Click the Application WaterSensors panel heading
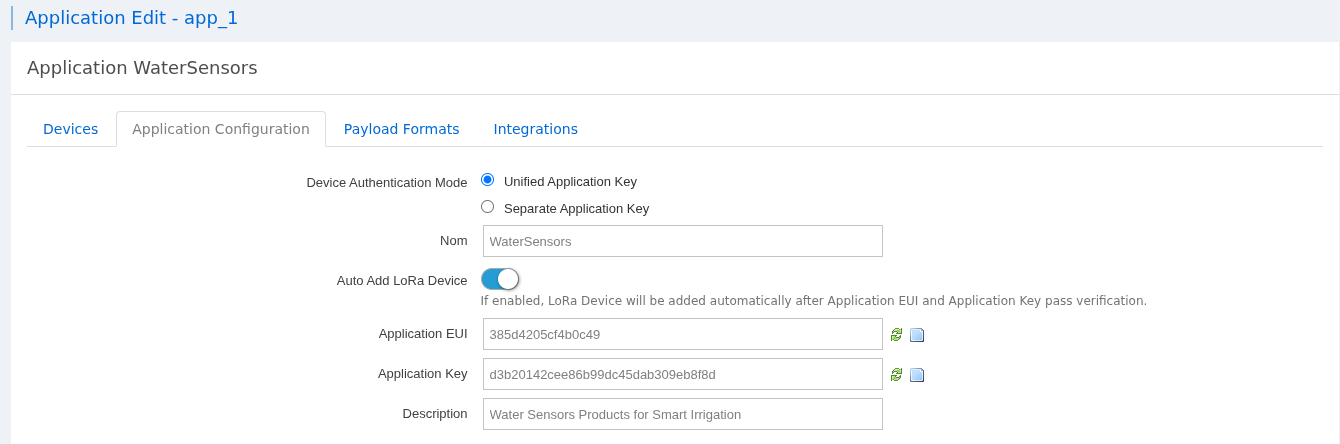1340x444 pixels. point(142,68)
